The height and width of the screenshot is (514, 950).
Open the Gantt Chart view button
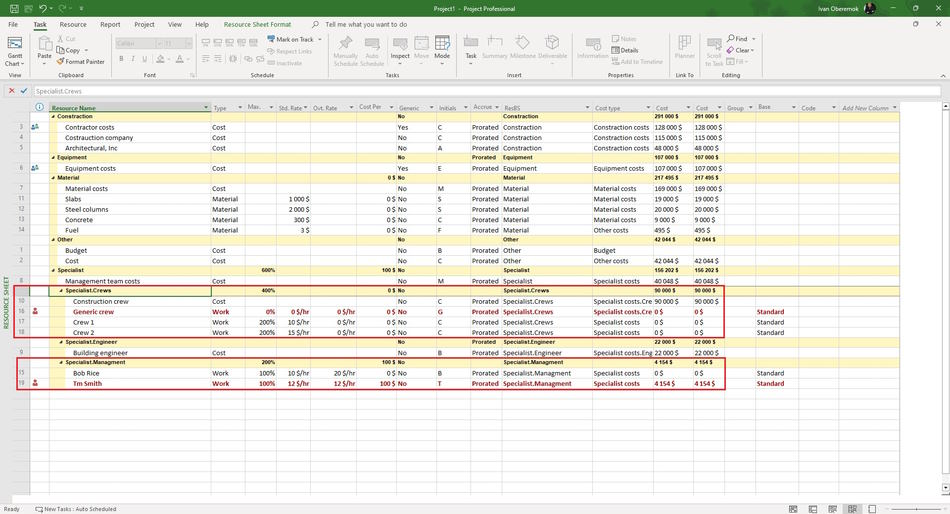click(15, 51)
